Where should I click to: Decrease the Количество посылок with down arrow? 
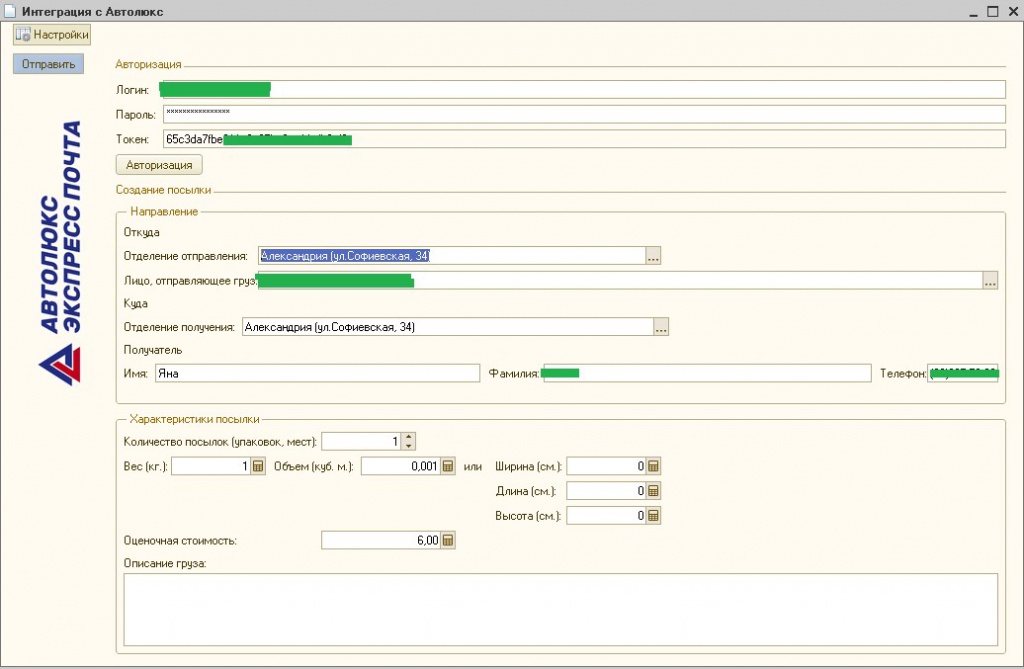[409, 446]
